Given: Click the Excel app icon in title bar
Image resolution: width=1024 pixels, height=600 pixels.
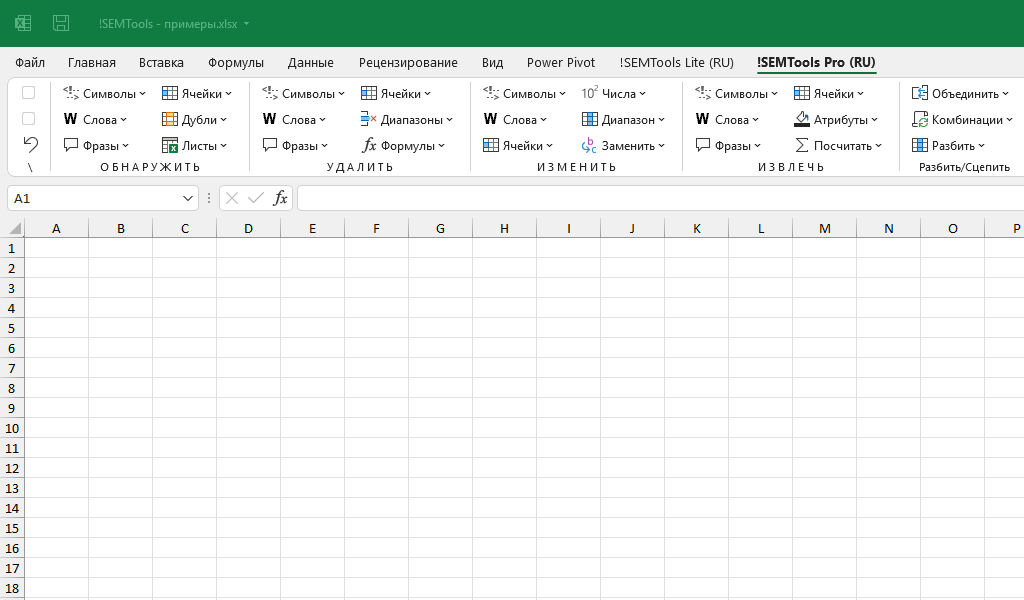Looking at the screenshot, I should coord(23,24).
